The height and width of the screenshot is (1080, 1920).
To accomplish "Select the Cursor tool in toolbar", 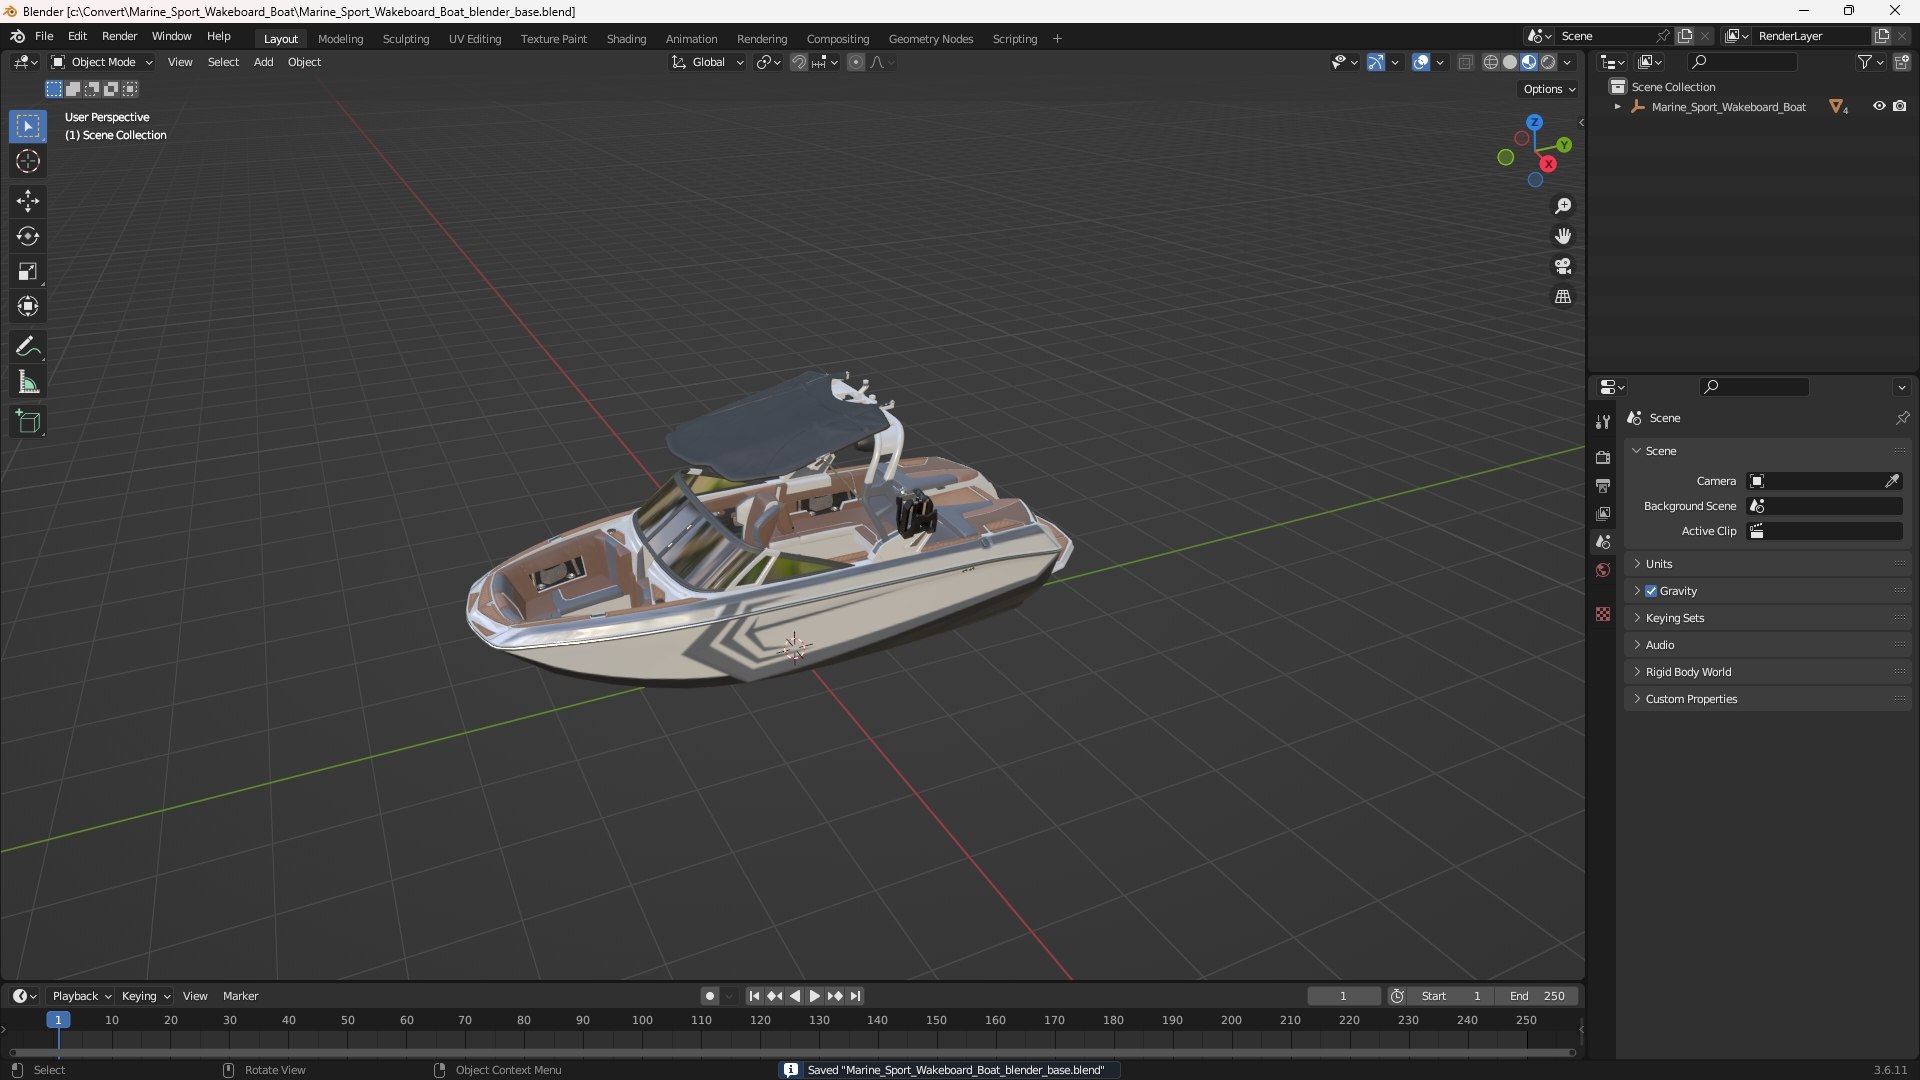I will click(x=28, y=161).
